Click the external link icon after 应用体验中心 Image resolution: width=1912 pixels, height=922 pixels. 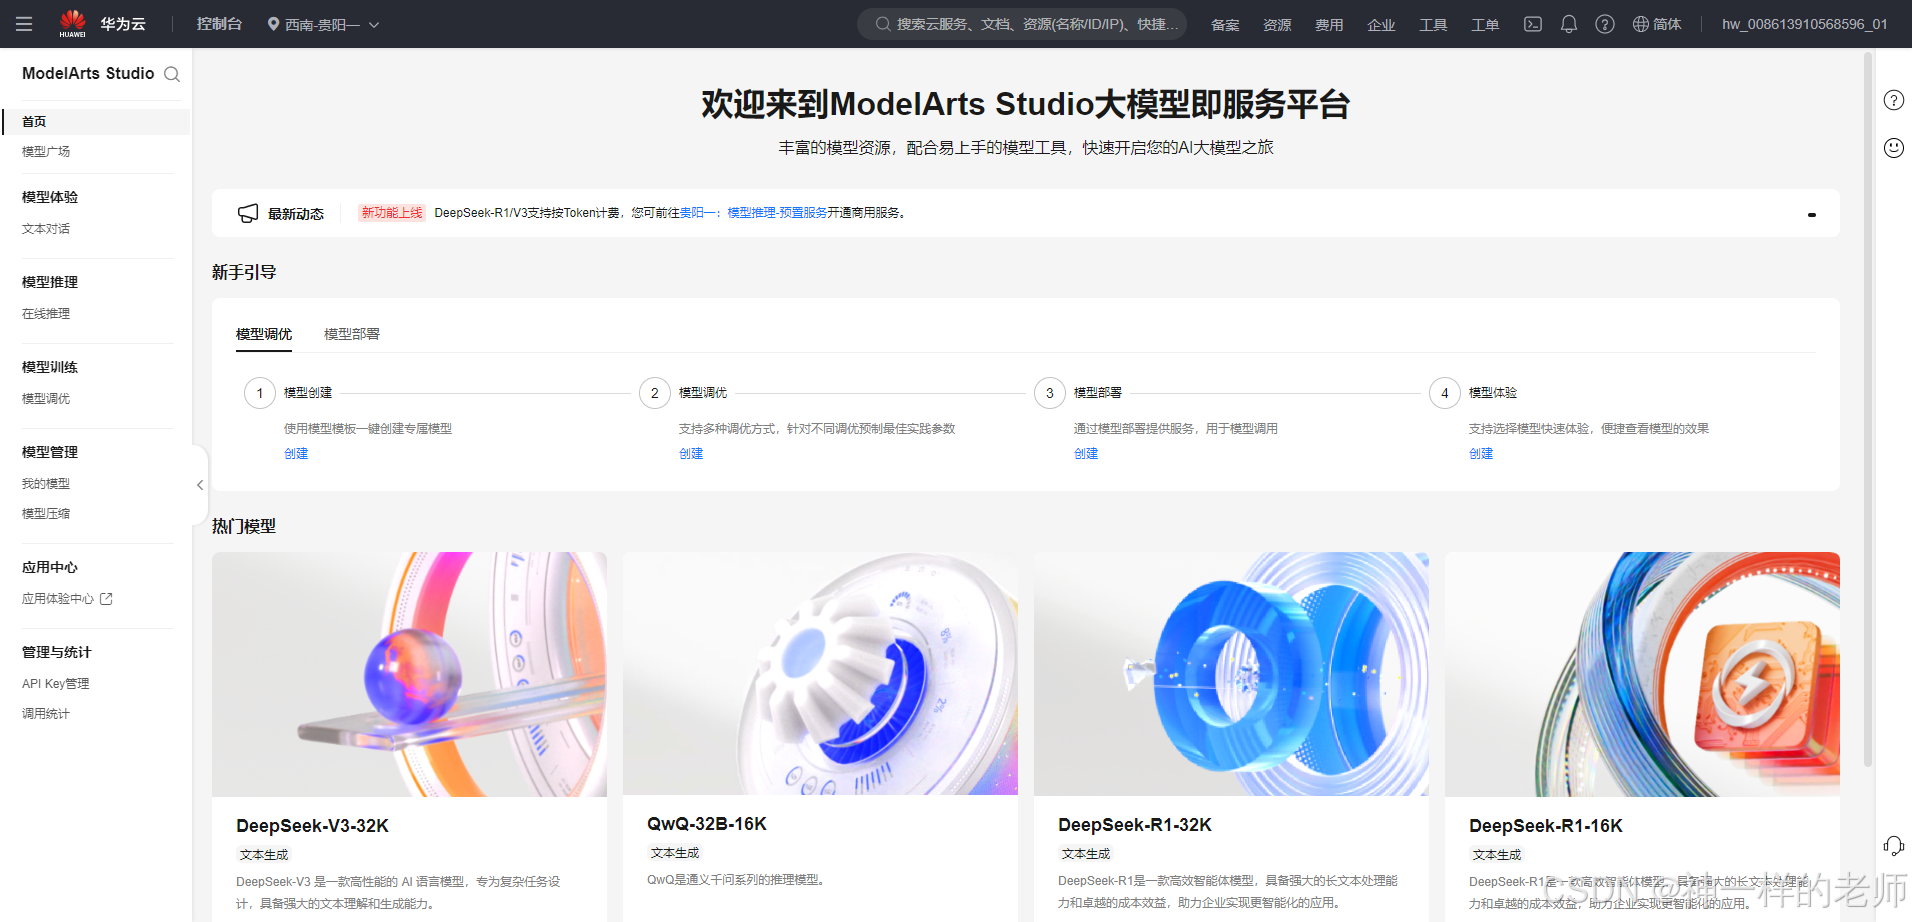(106, 599)
